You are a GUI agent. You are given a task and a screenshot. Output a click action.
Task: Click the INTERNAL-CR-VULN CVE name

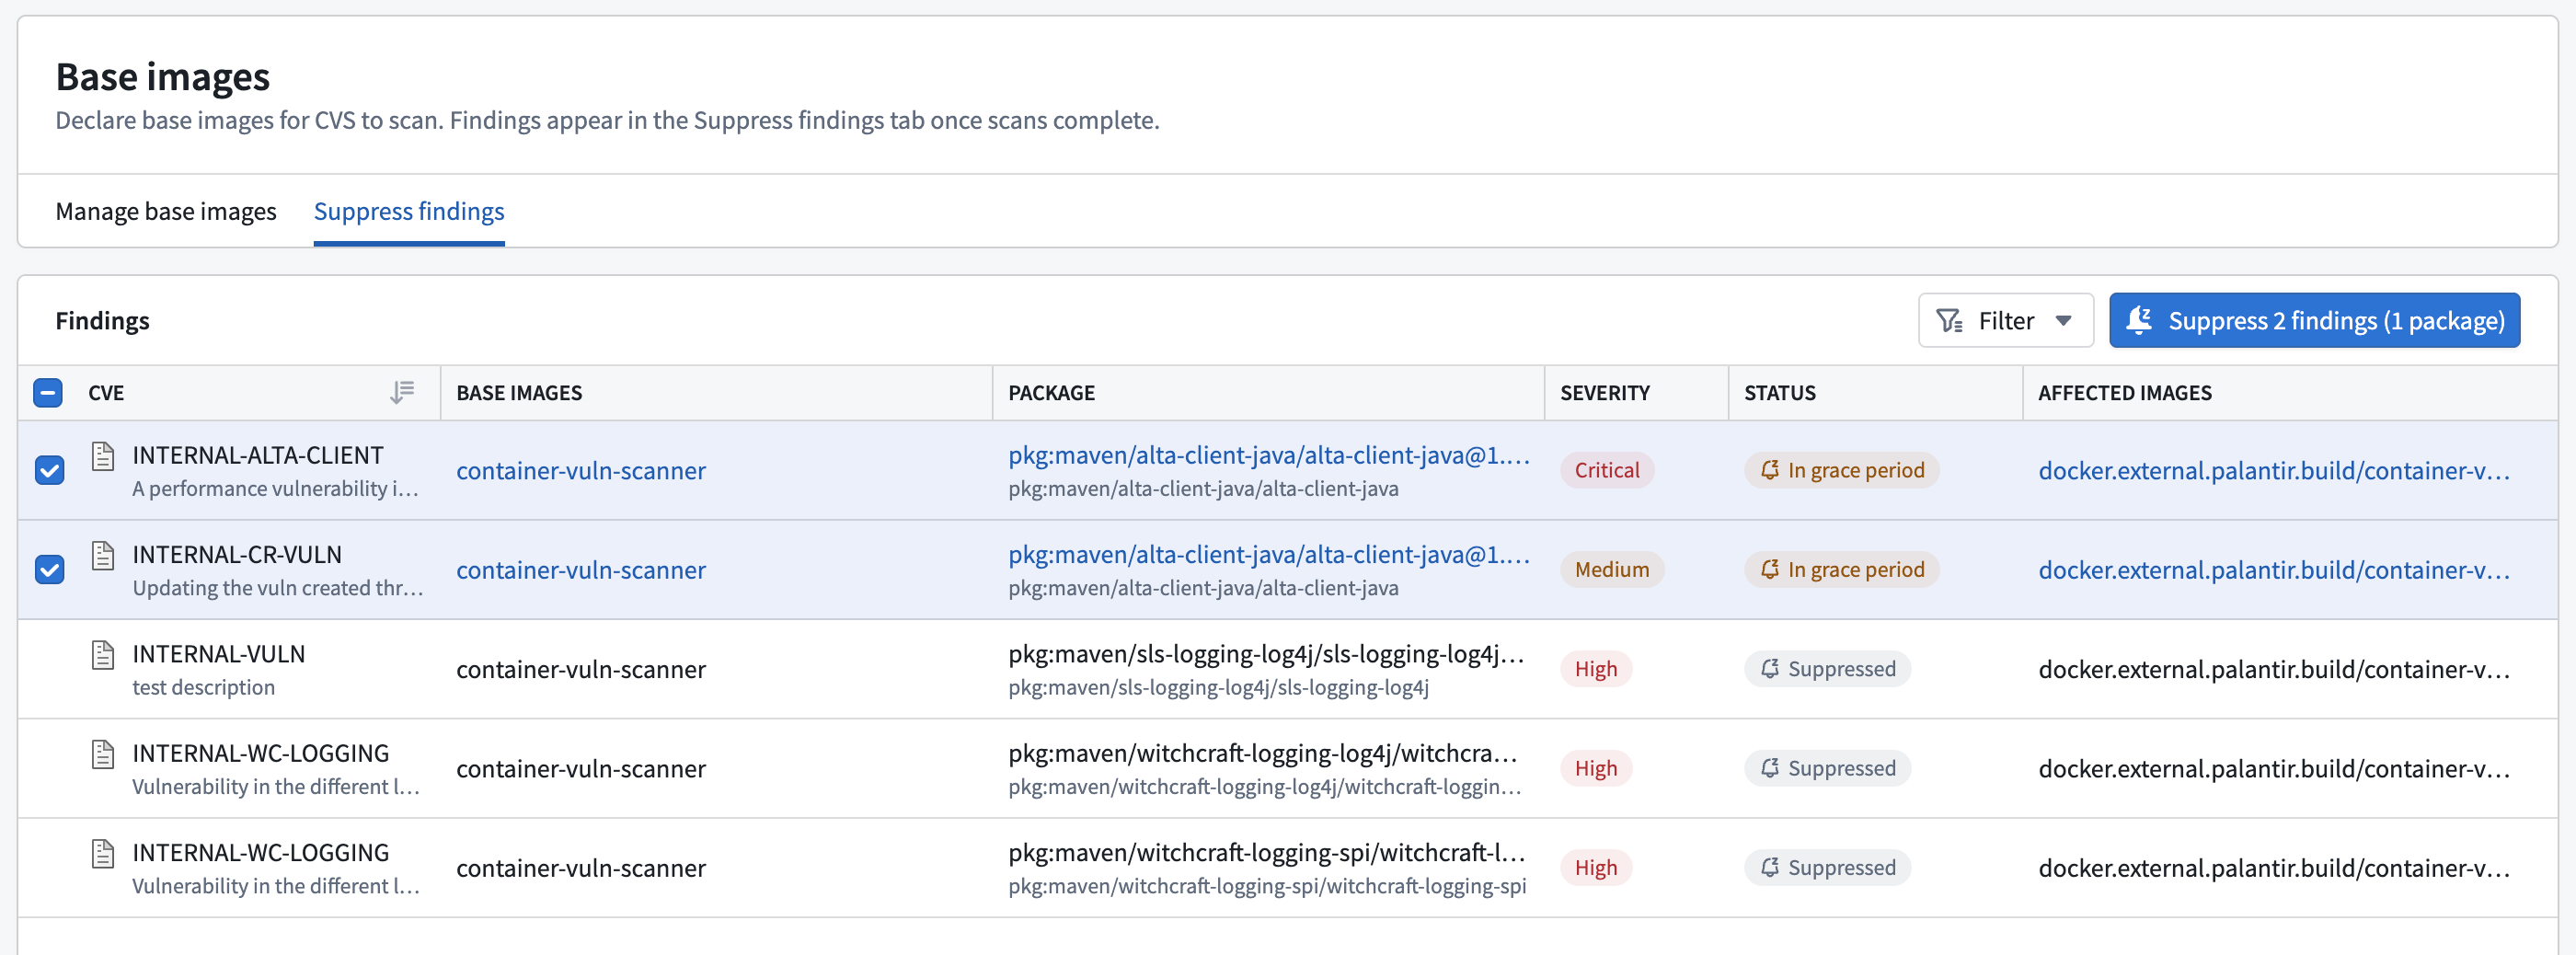(x=237, y=554)
